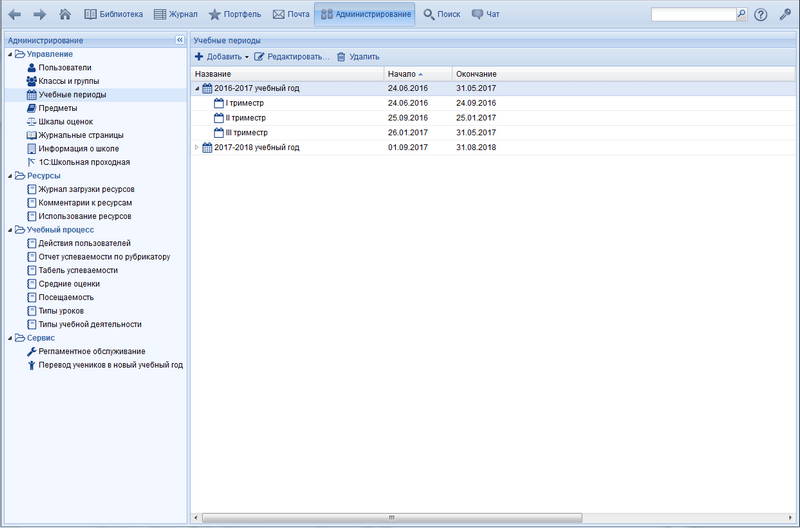The width and height of the screenshot is (800, 528).
Task: Collapse the Администрирование side panel
Action: [179, 40]
